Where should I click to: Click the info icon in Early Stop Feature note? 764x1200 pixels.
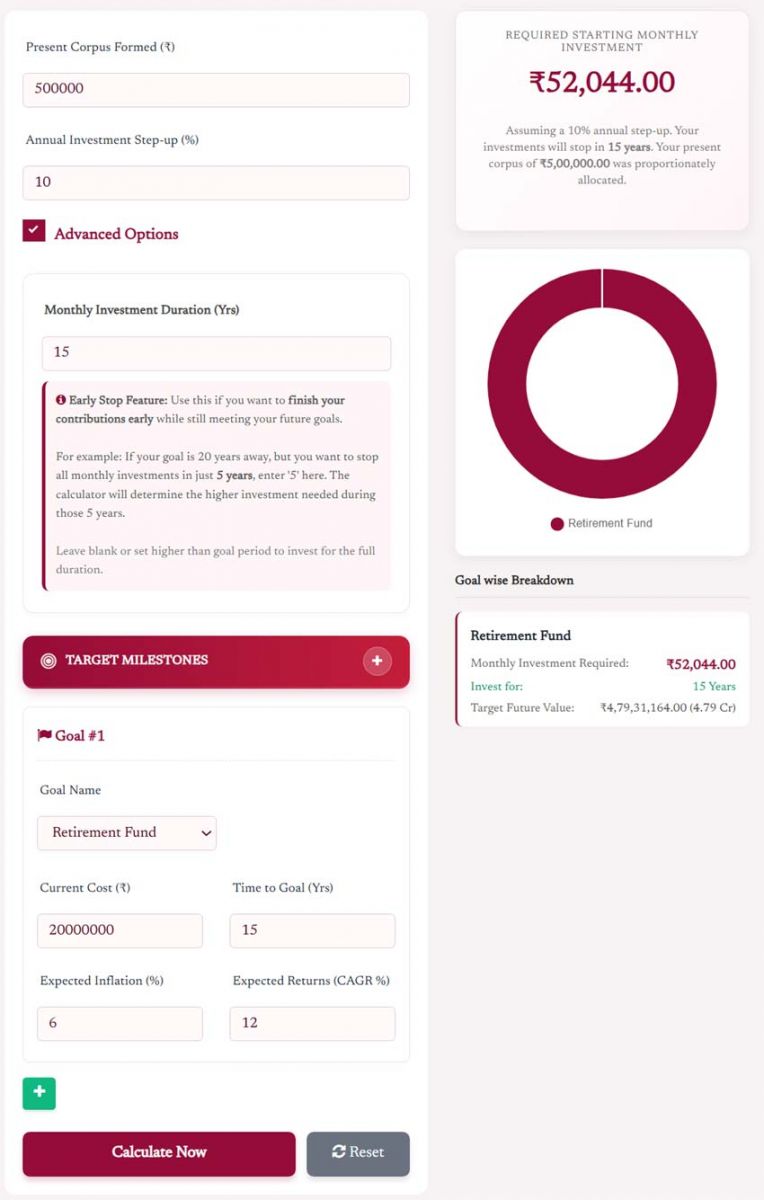[x=61, y=398]
